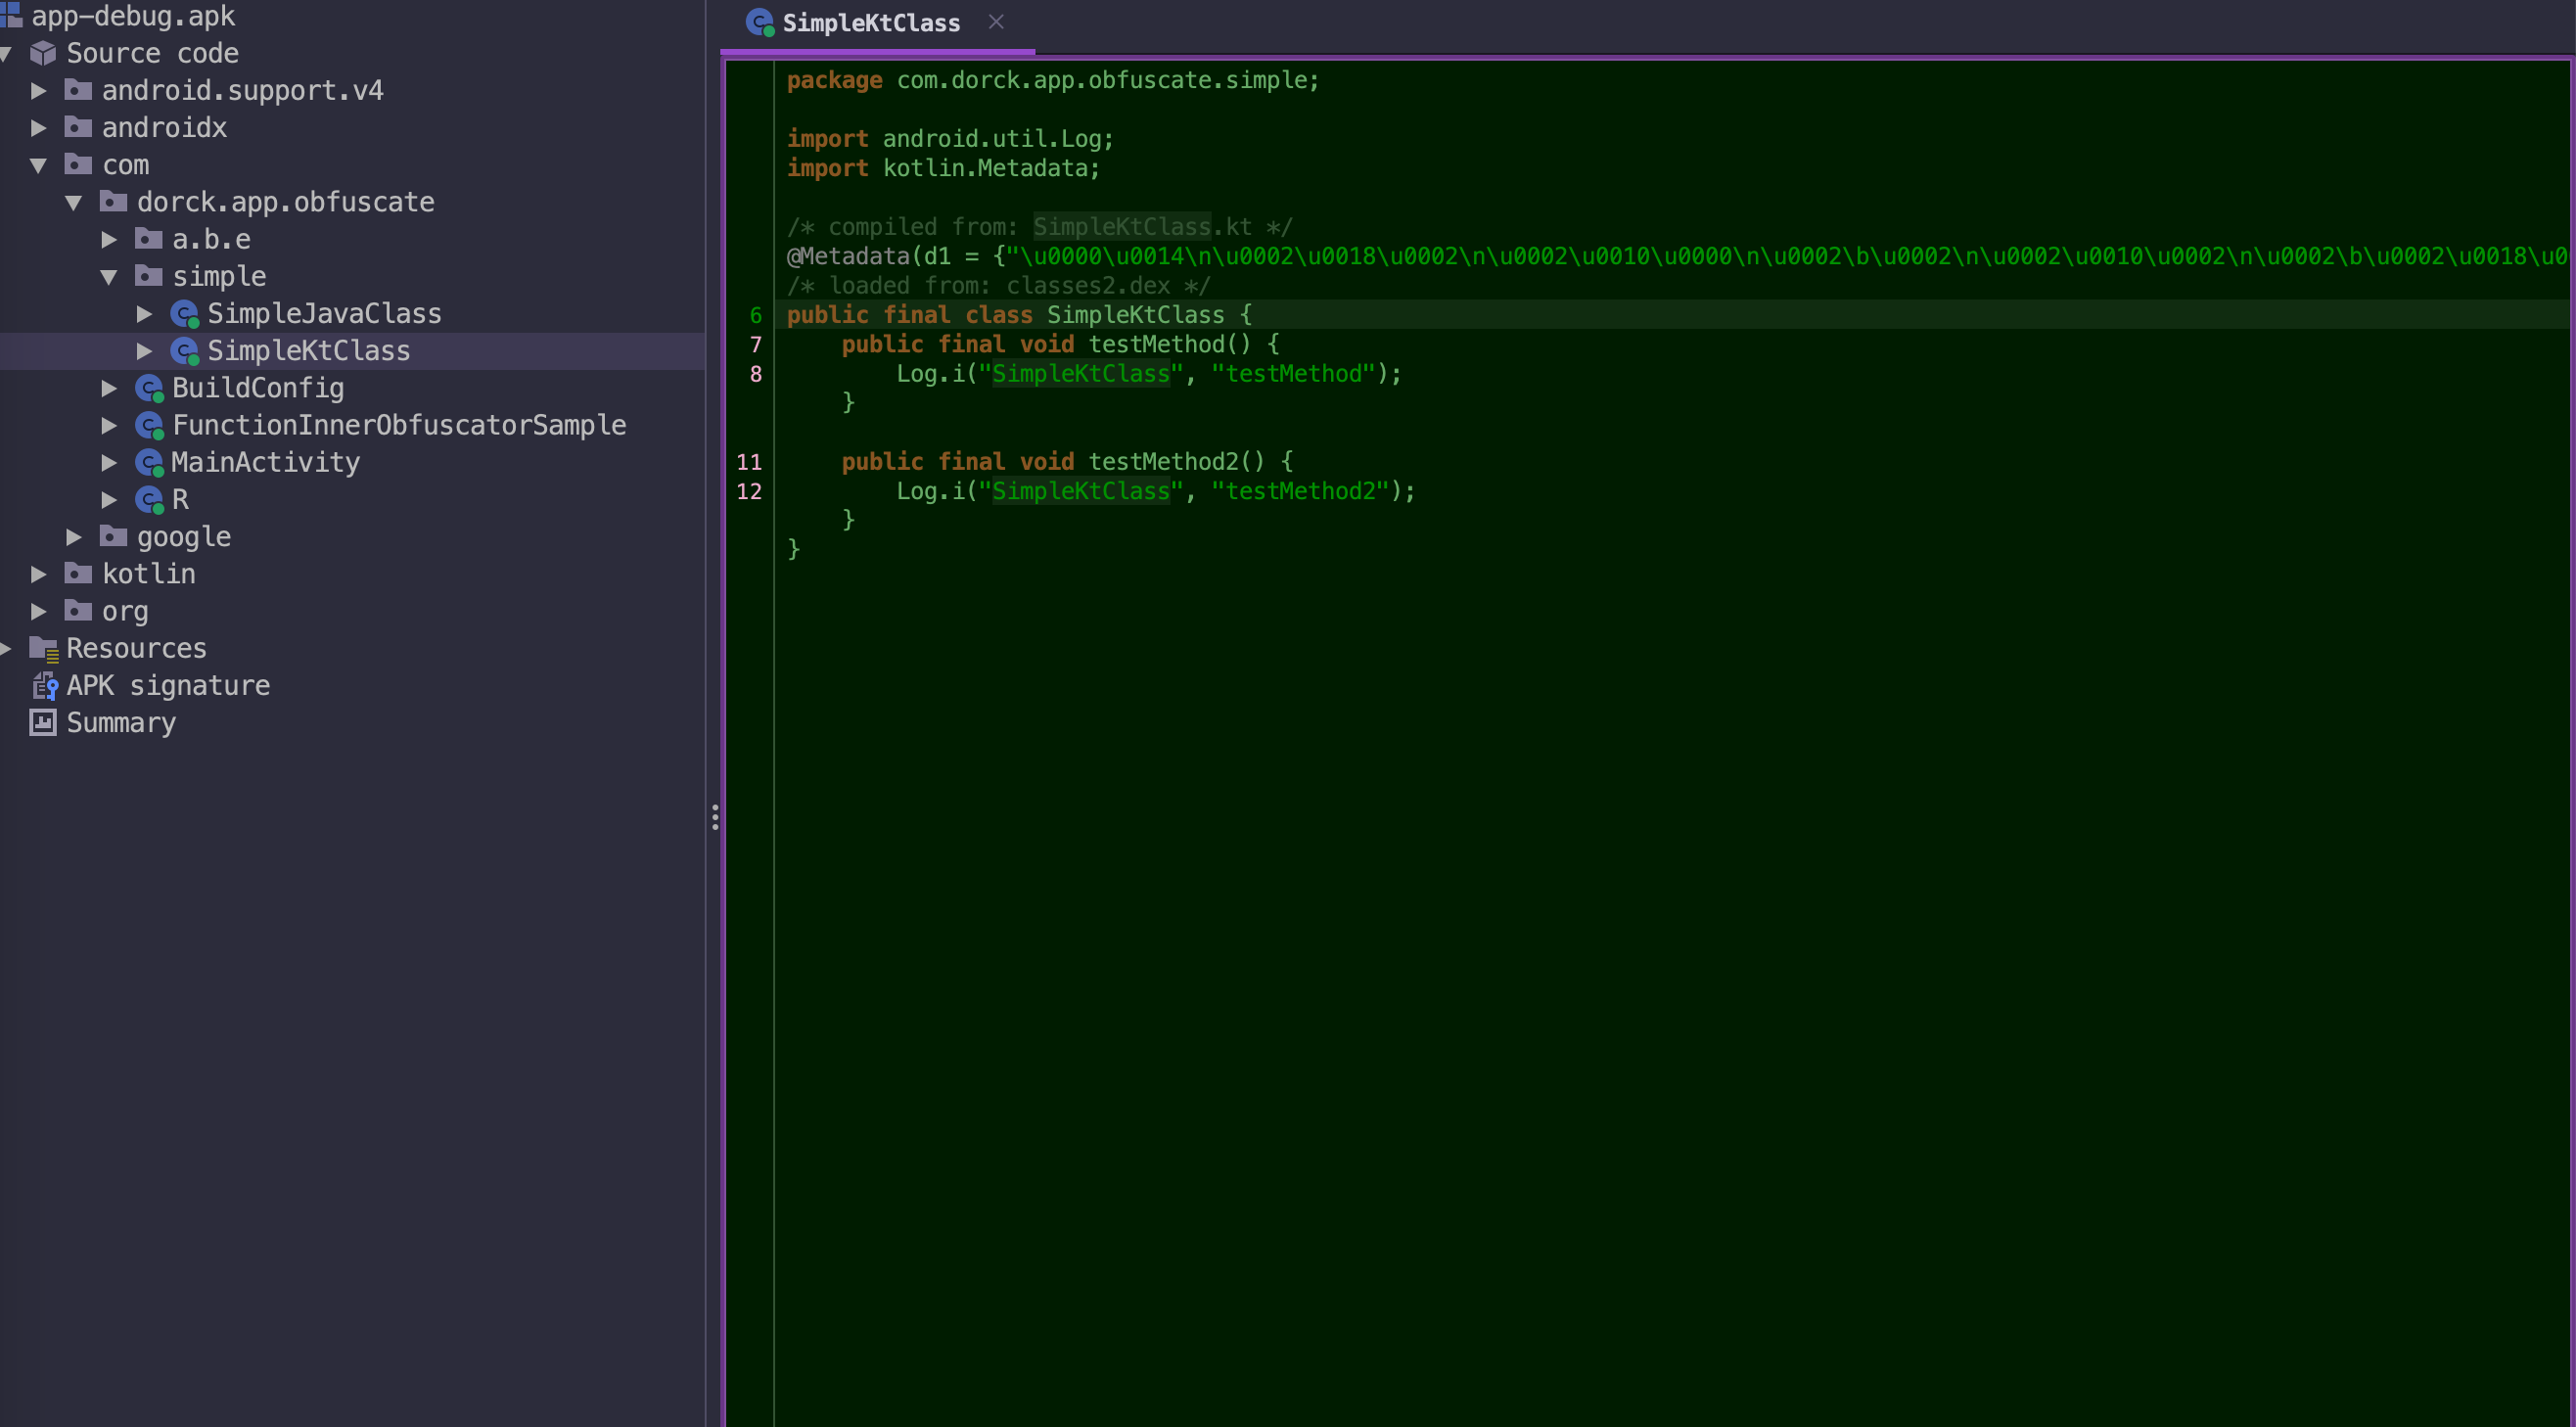Collapse the simple package node
The height and width of the screenshot is (1427, 2576).
click(x=109, y=277)
